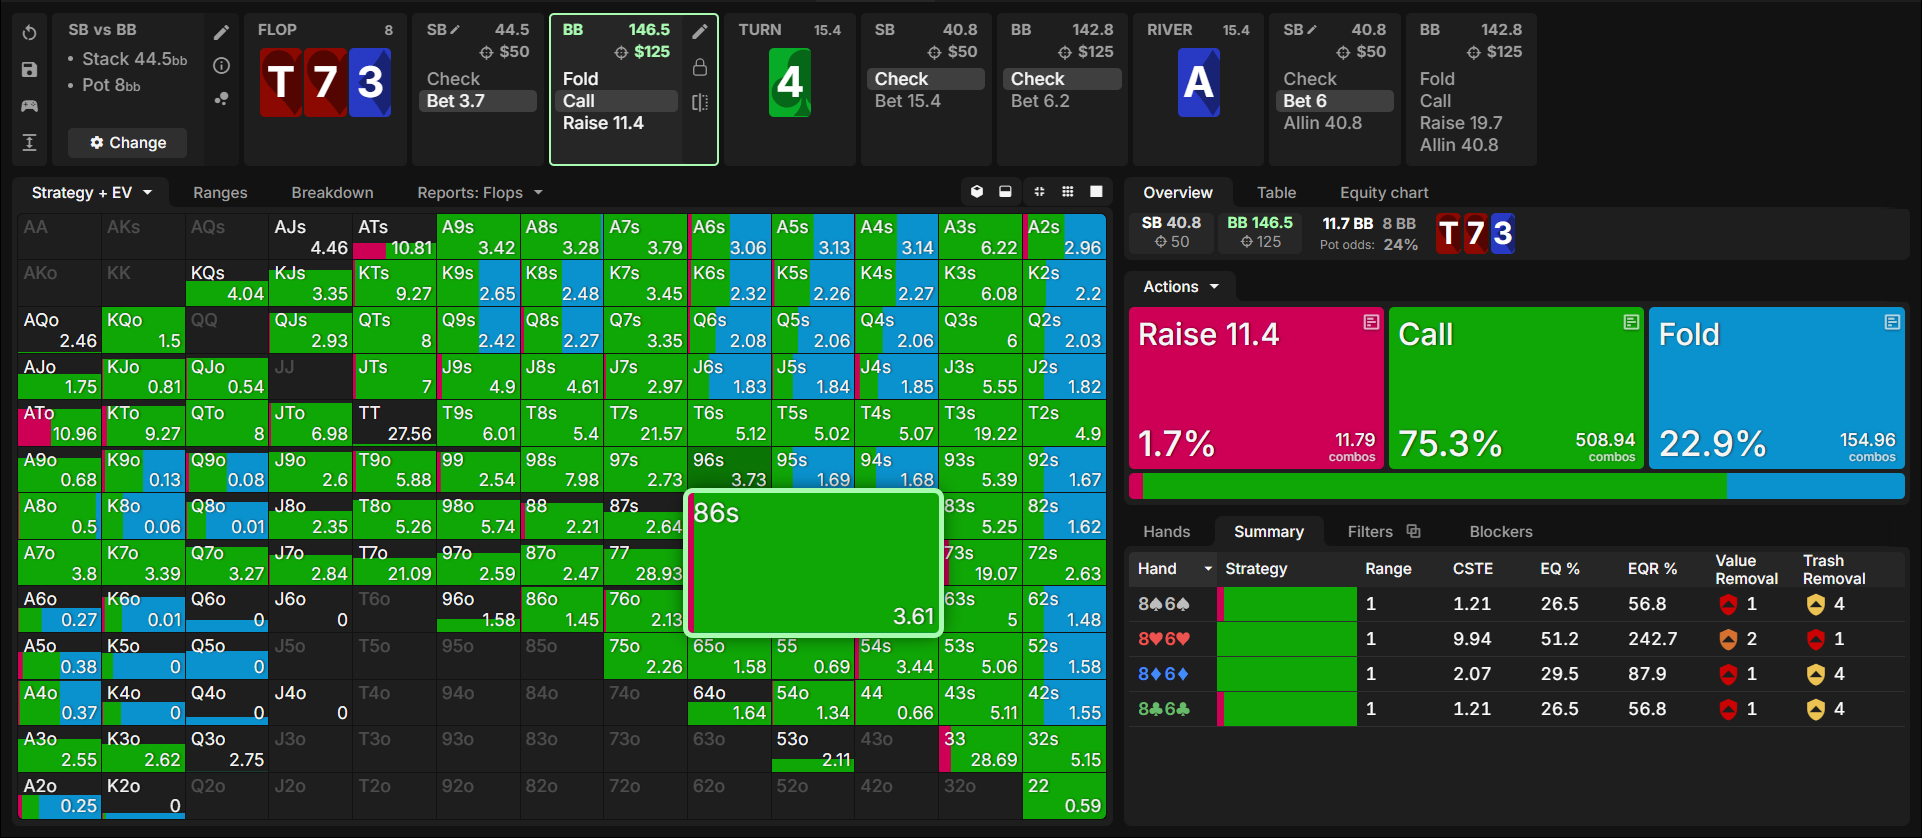Click the half-filled panel icon above the matrix
This screenshot has height=838, width=1922.
1005,192
